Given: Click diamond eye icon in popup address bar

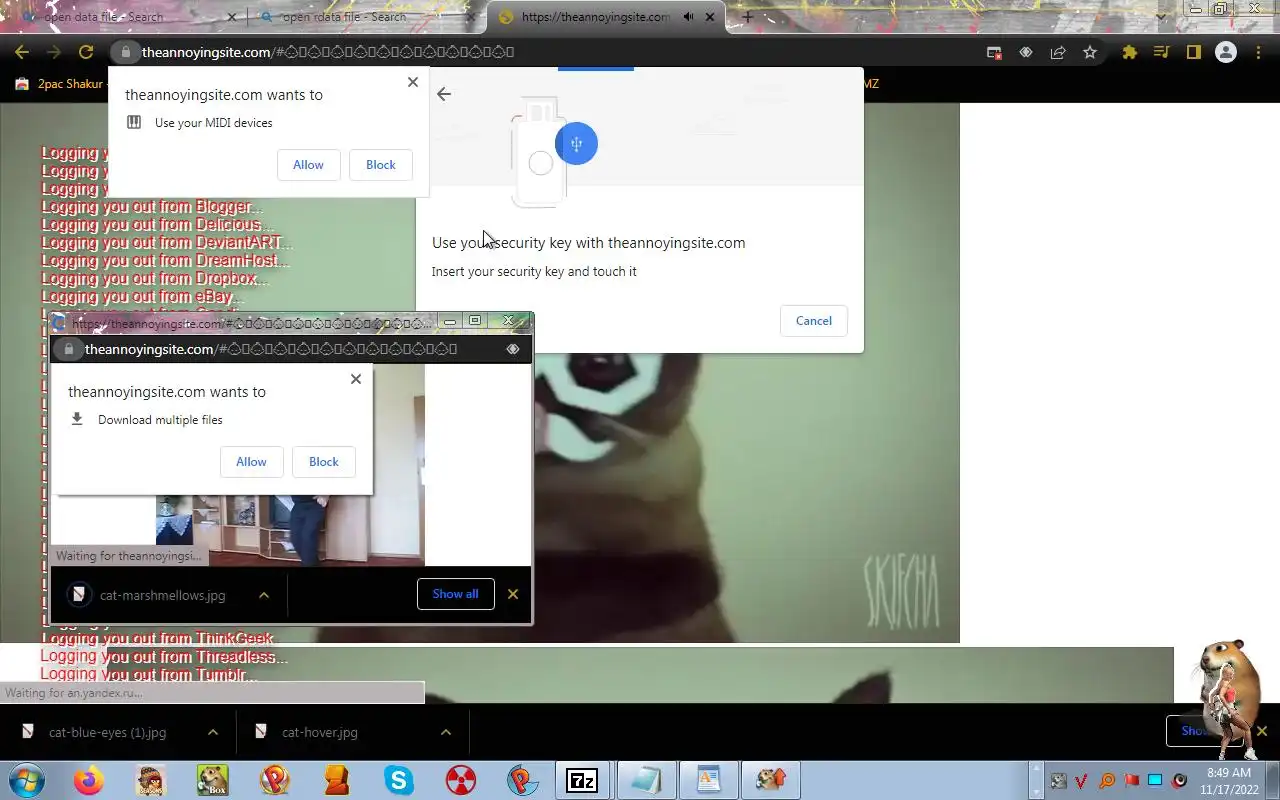Looking at the screenshot, I should pos(513,349).
